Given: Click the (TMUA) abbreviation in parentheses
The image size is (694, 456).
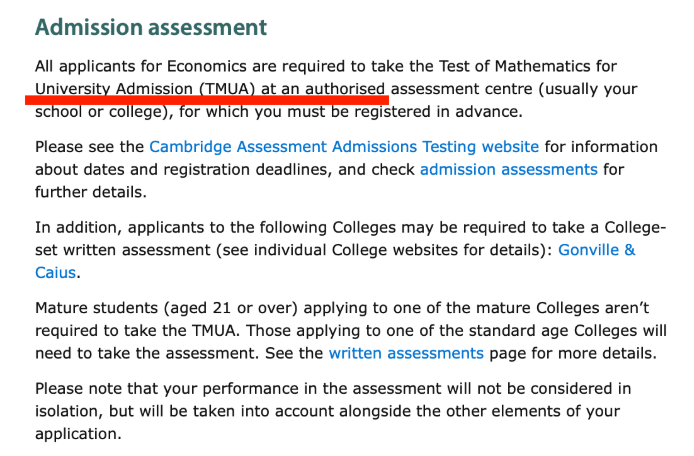Looking at the screenshot, I should pyautogui.click(x=227, y=89).
